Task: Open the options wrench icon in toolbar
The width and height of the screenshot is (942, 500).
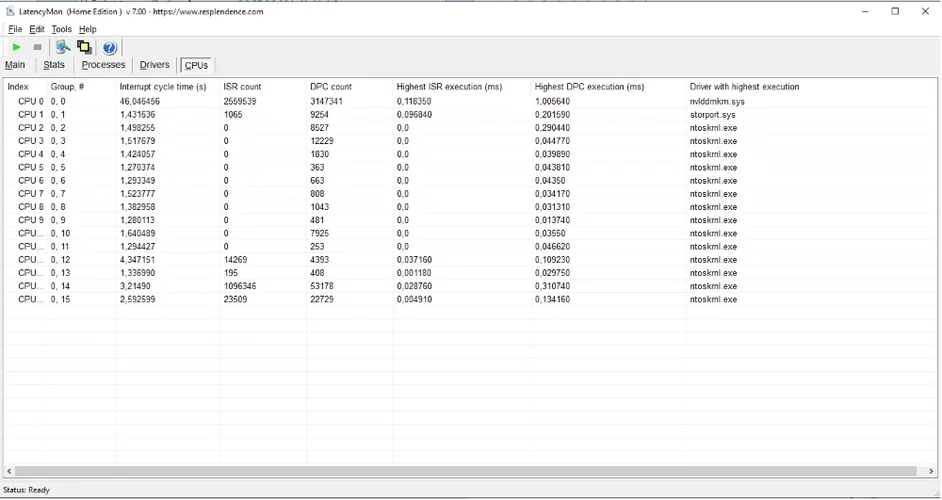Action: (x=62, y=47)
